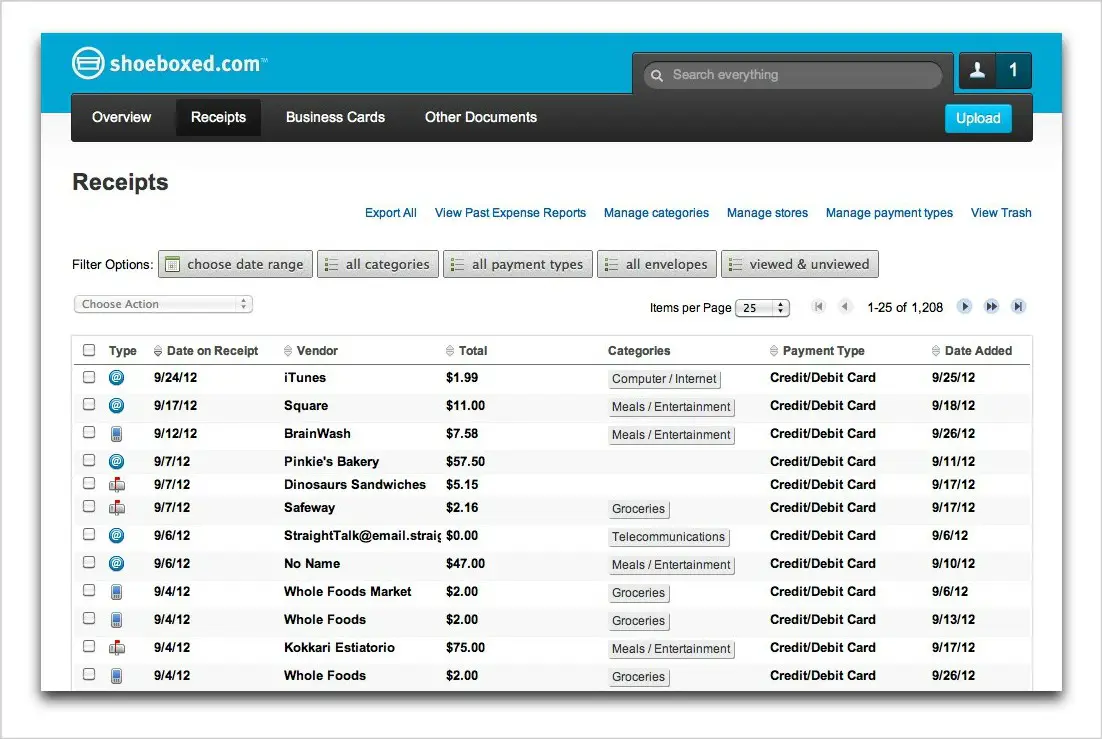Viewport: 1102px width, 739px height.
Task: Click the mail icon for Dinosaurs Sandwiches
Action: pos(117,484)
